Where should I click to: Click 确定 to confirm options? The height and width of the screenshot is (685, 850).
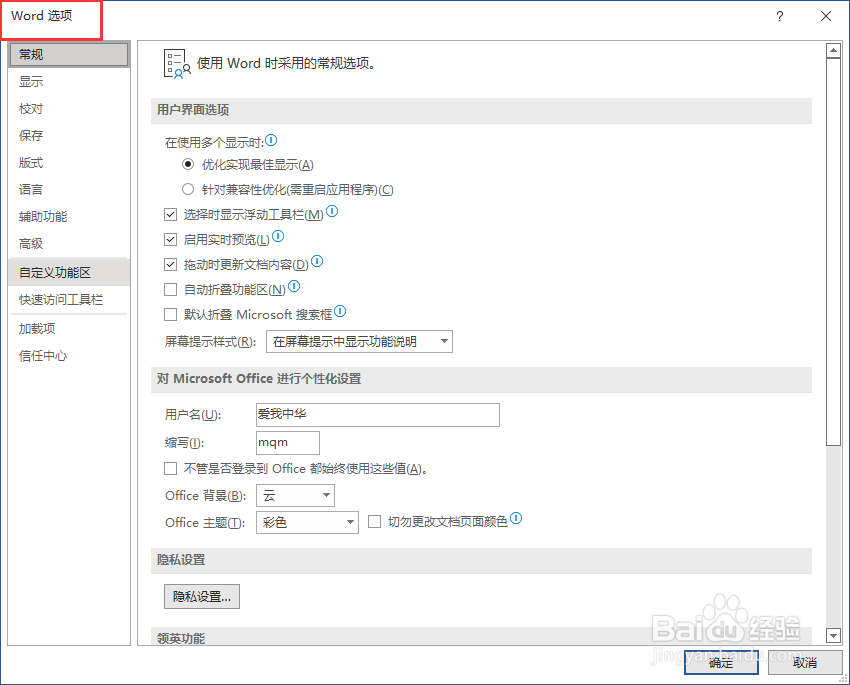[721, 662]
